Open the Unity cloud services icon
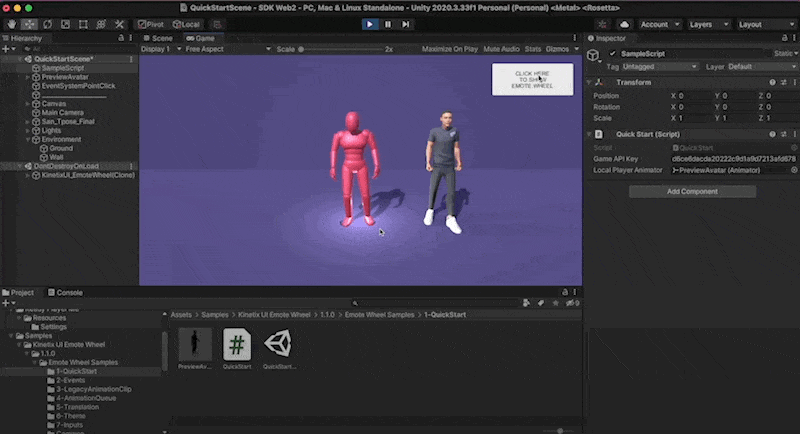This screenshot has height=434, width=800. tap(624, 24)
